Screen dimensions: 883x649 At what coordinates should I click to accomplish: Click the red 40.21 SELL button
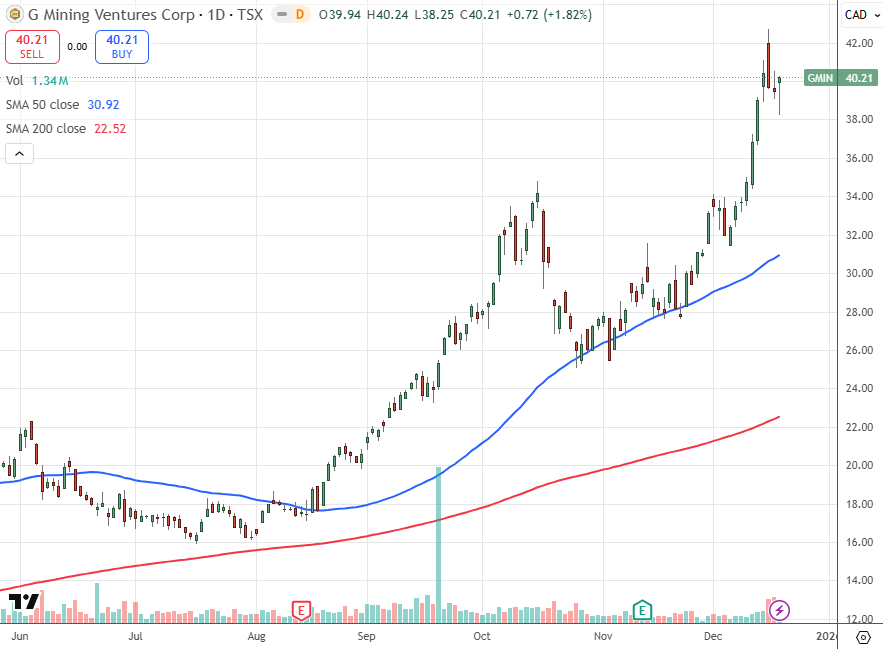pyautogui.click(x=32, y=47)
